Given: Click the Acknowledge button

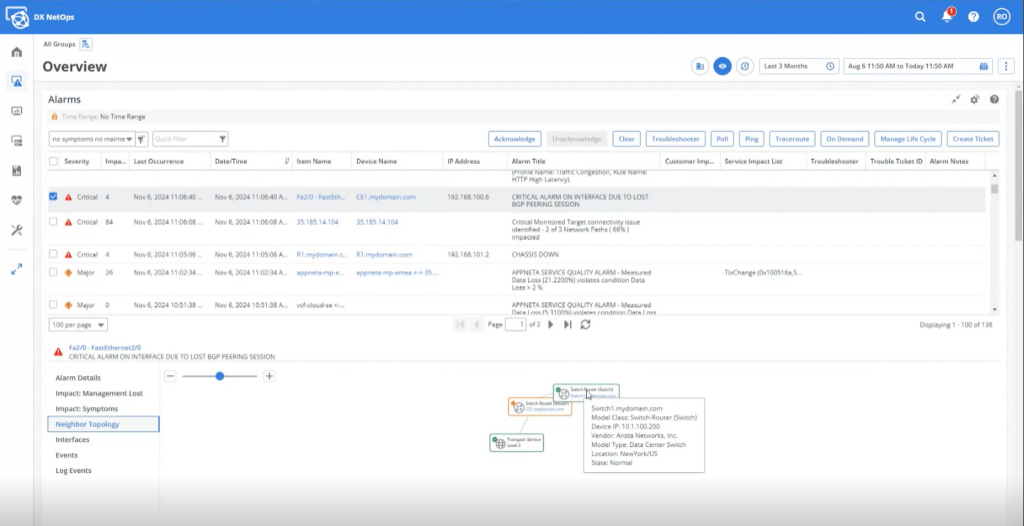Looking at the screenshot, I should pos(515,139).
